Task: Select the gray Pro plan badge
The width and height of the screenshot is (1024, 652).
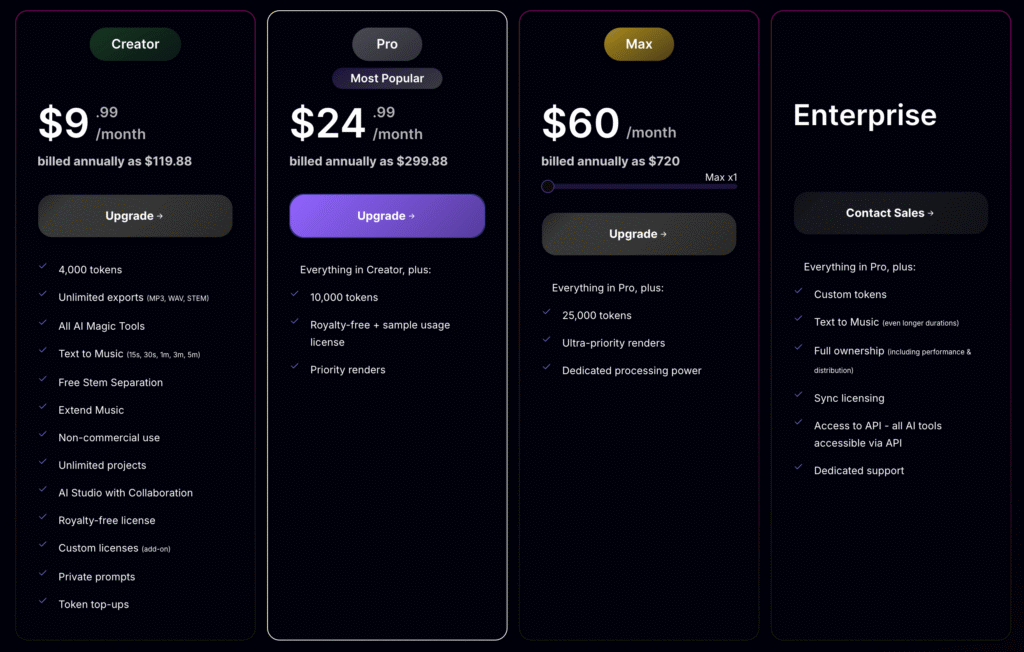Action: click(x=387, y=44)
